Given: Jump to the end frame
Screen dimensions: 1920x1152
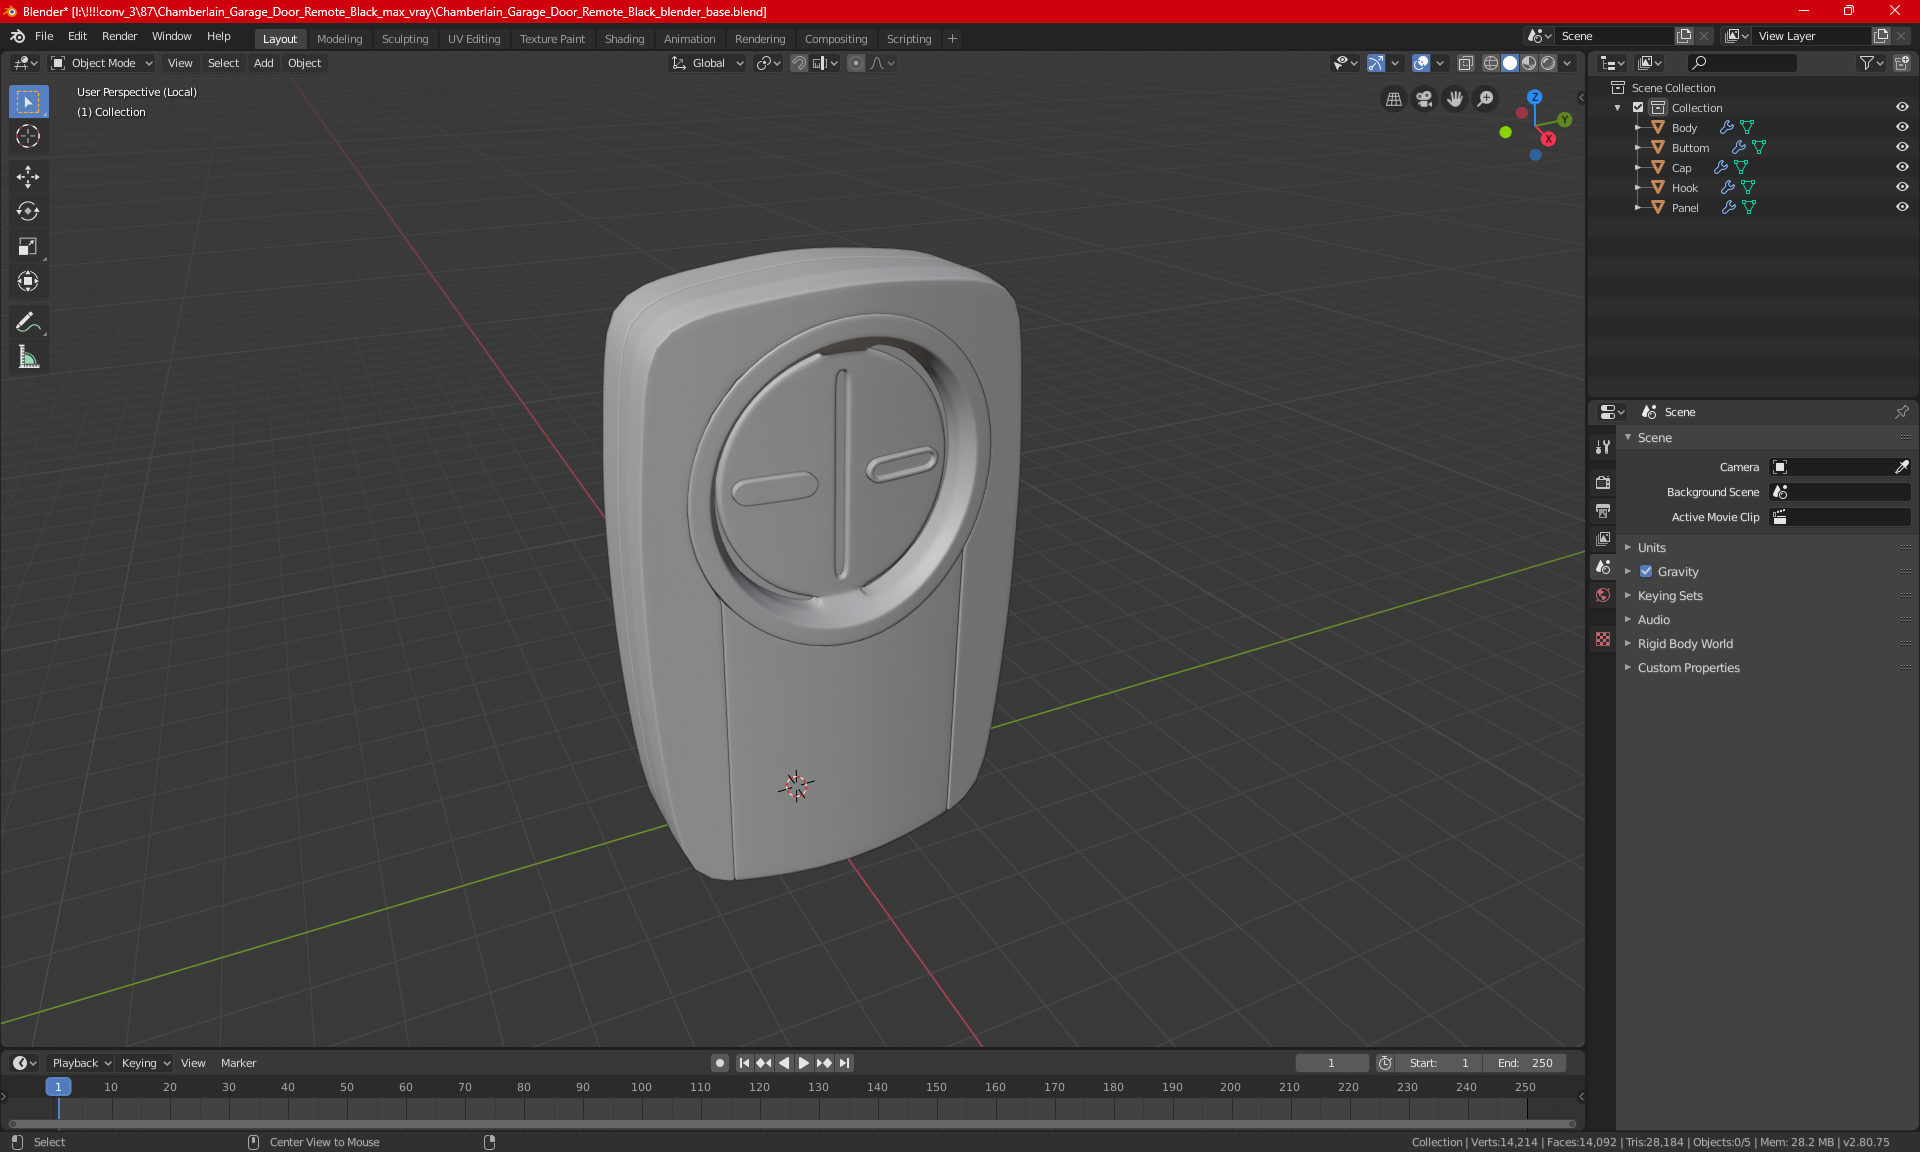Looking at the screenshot, I should 845,1063.
